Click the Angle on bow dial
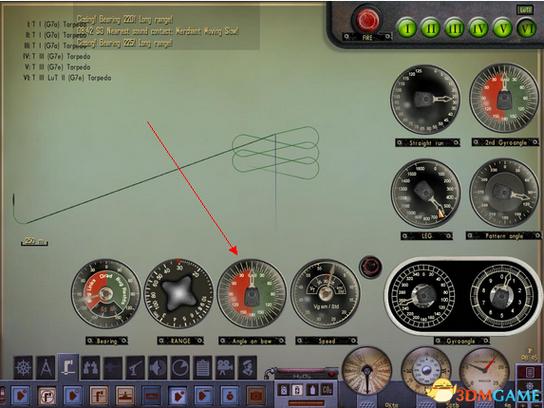 pyautogui.click(x=252, y=293)
